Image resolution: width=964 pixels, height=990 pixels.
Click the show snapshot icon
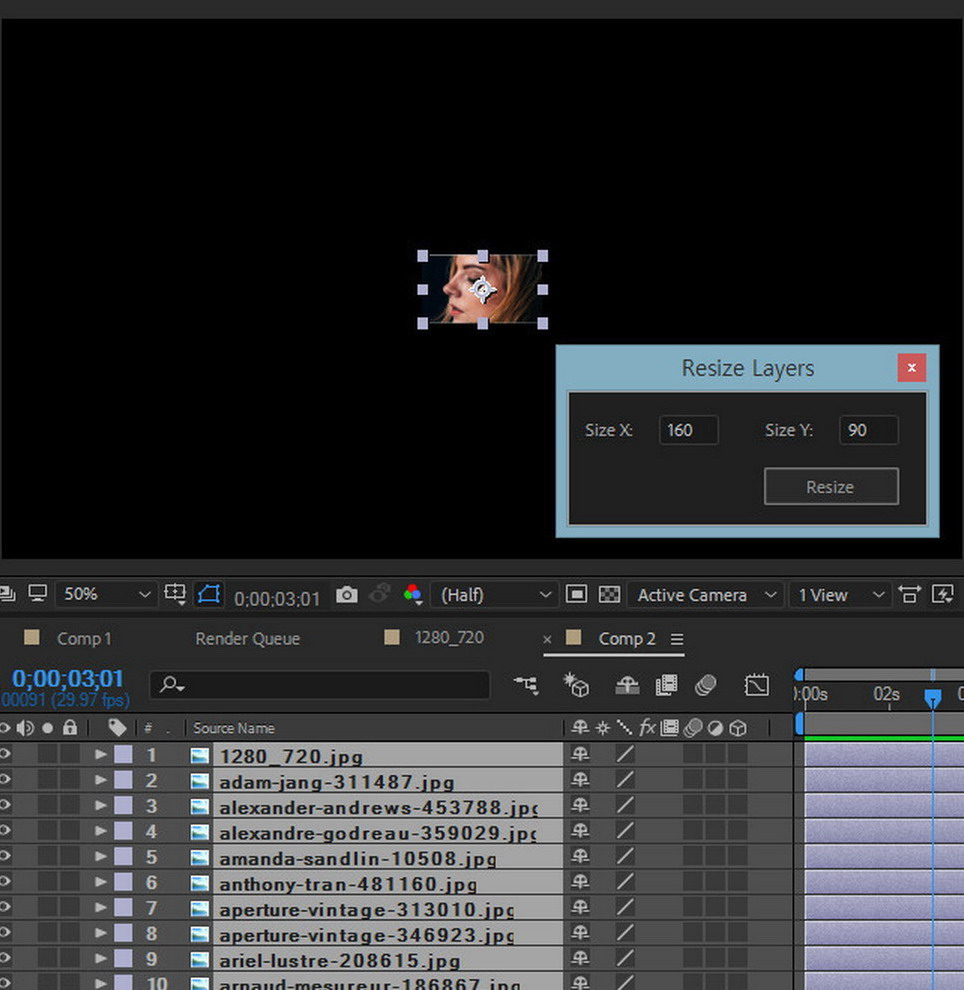pyautogui.click(x=380, y=594)
